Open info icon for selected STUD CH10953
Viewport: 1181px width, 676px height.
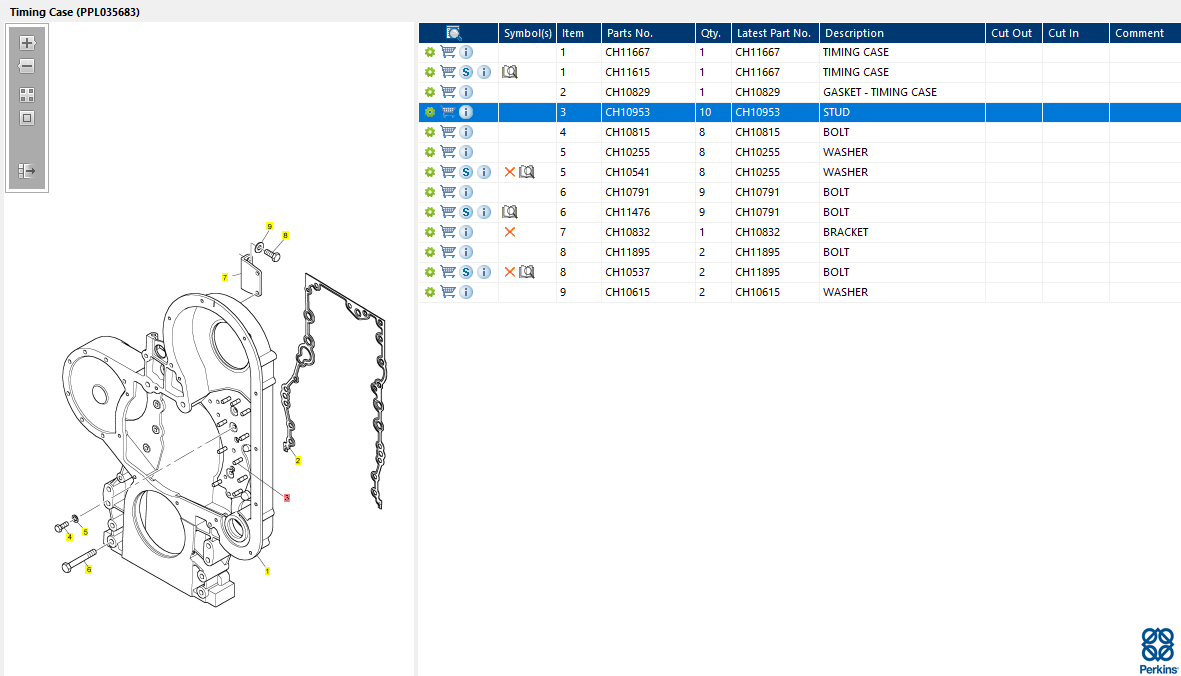[x=466, y=112]
